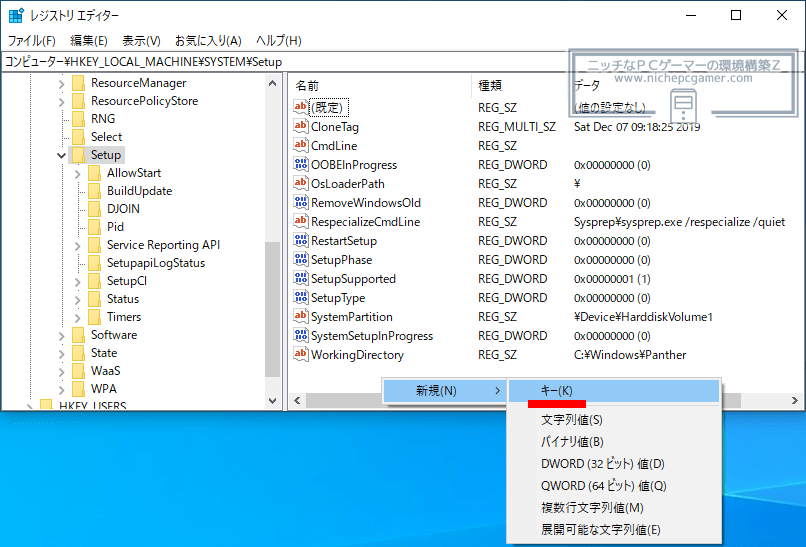Click the SetupapiLogStatus folder icon
Viewport: 806px width, 547px height.
point(95,263)
